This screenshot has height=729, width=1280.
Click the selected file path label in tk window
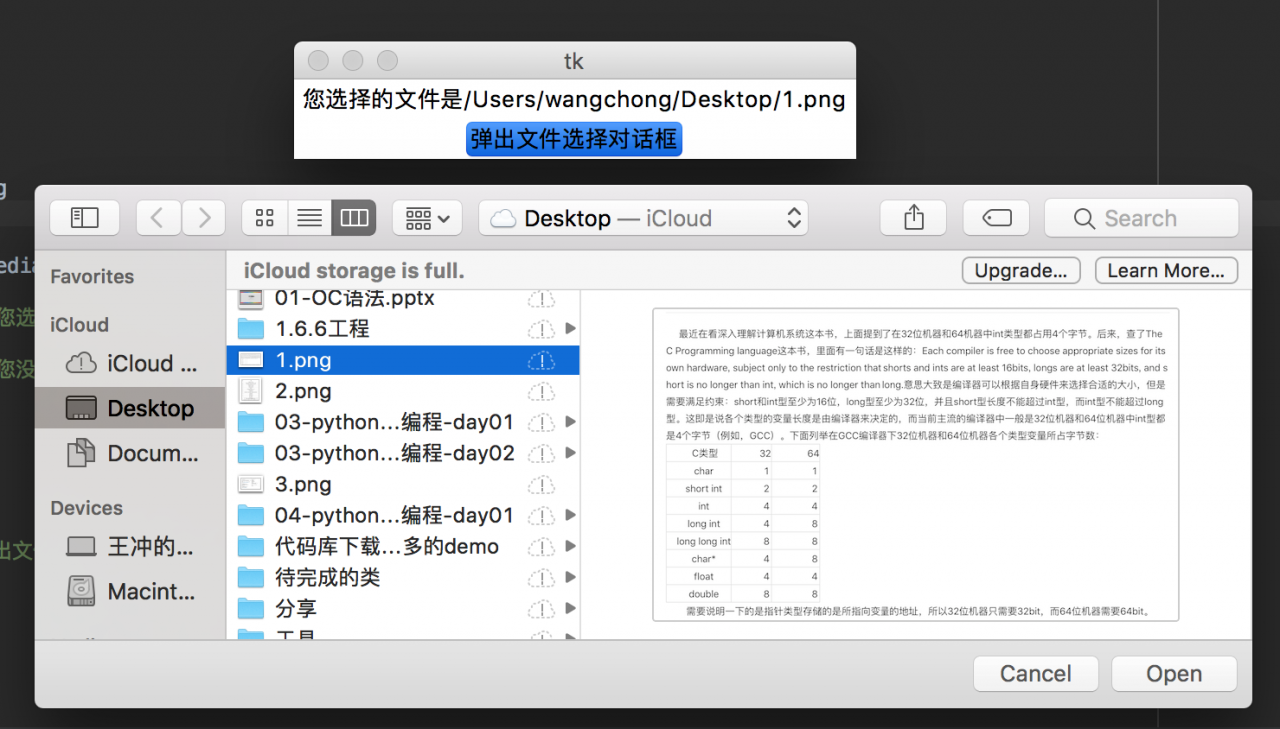tap(574, 100)
